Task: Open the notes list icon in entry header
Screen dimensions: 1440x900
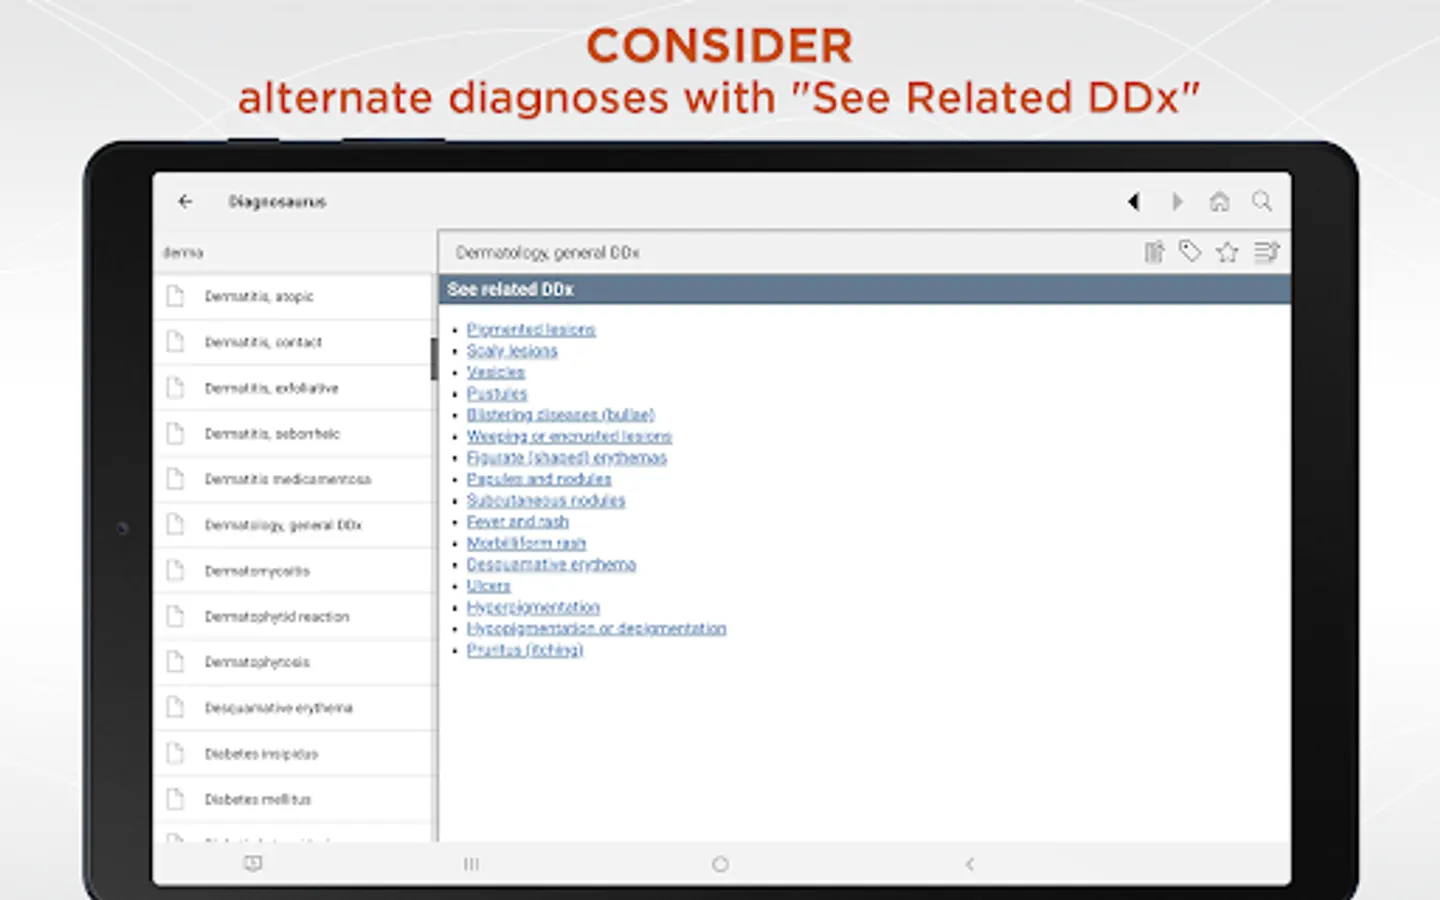Action: click(1266, 252)
